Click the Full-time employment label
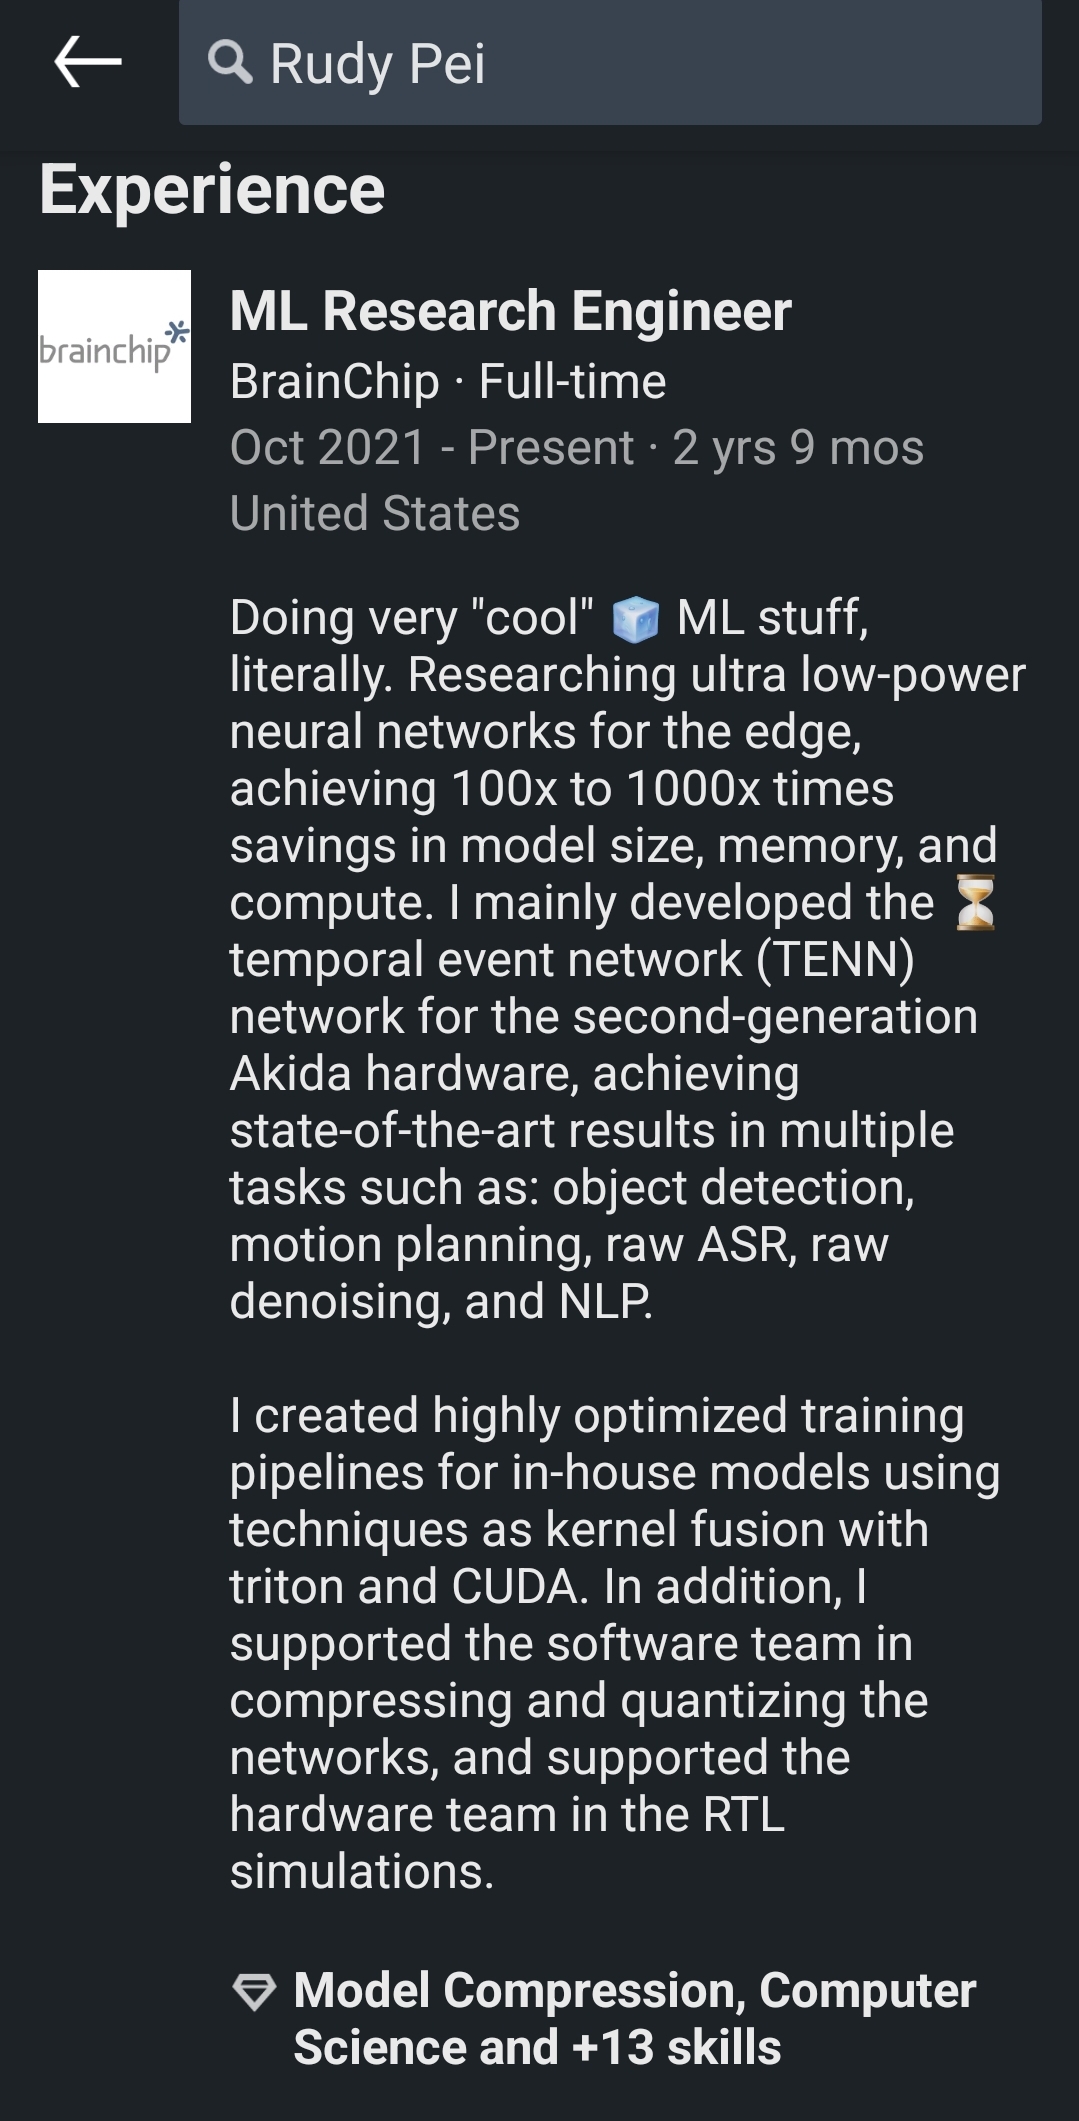The width and height of the screenshot is (1079, 2121). coord(572,381)
